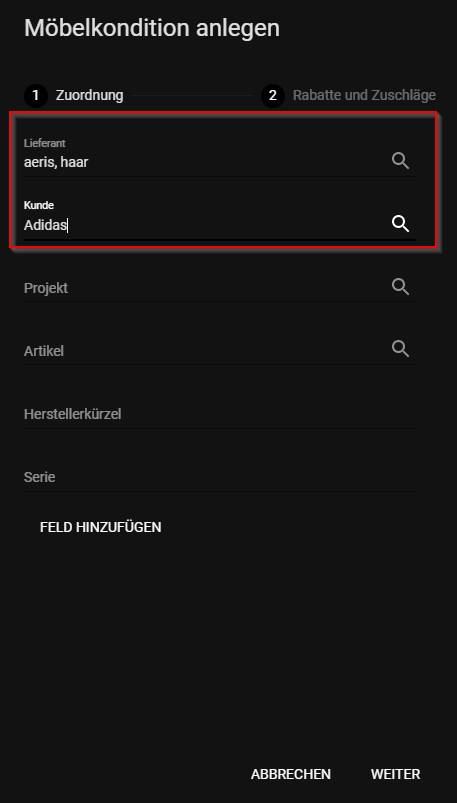
Task: Click the small Kunde field label
Action: [x=39, y=205]
